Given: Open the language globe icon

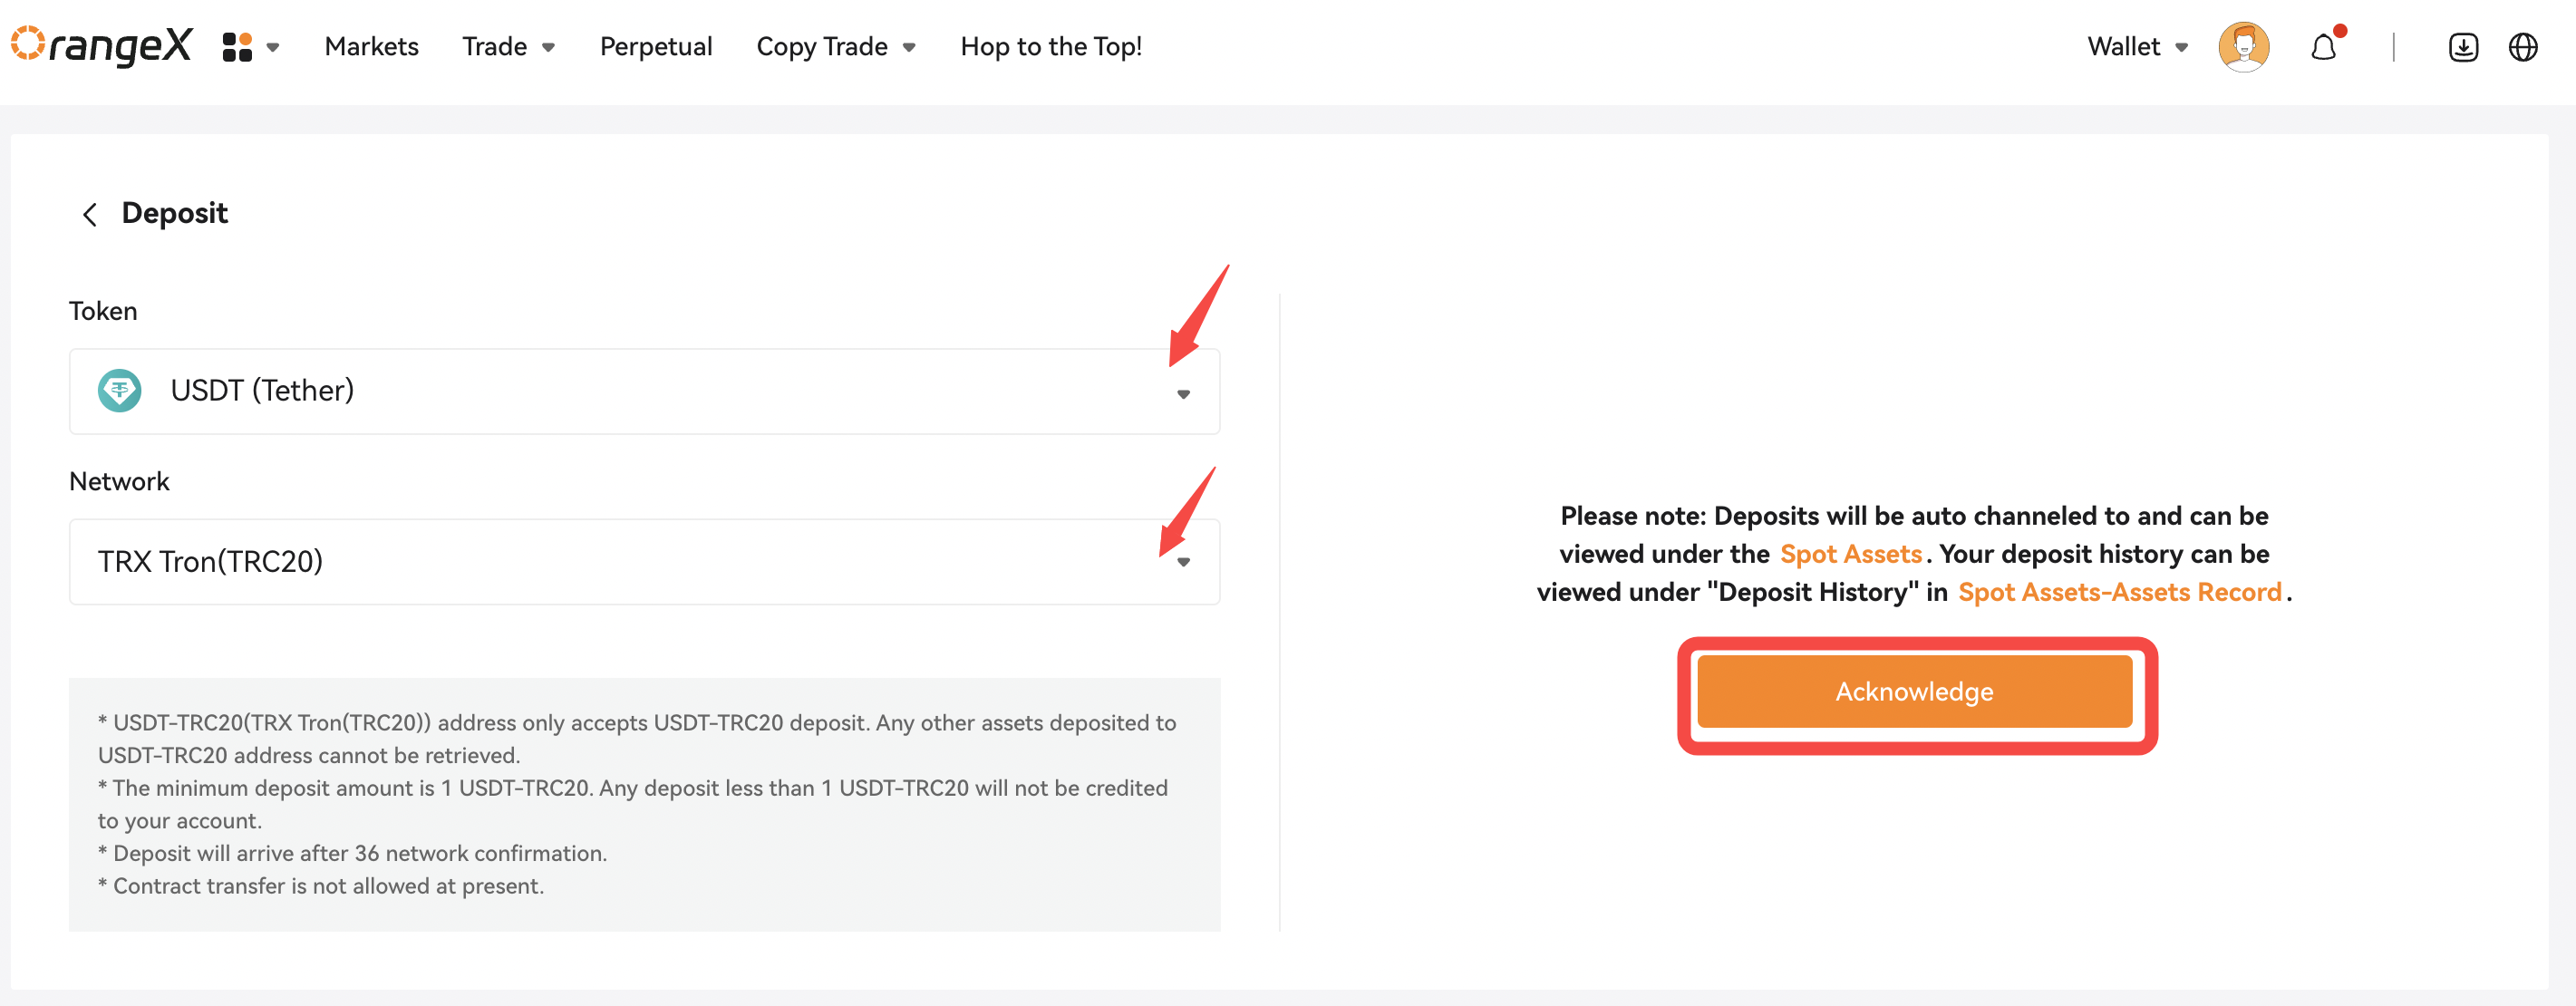Looking at the screenshot, I should point(2523,47).
